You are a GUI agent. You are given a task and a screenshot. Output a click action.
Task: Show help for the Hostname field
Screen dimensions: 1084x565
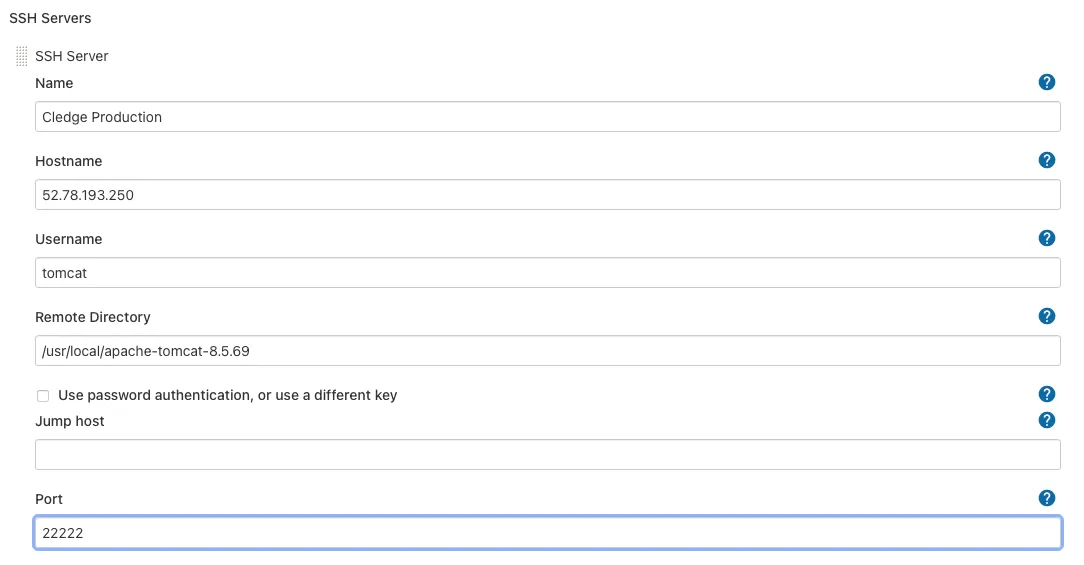pos(1047,160)
